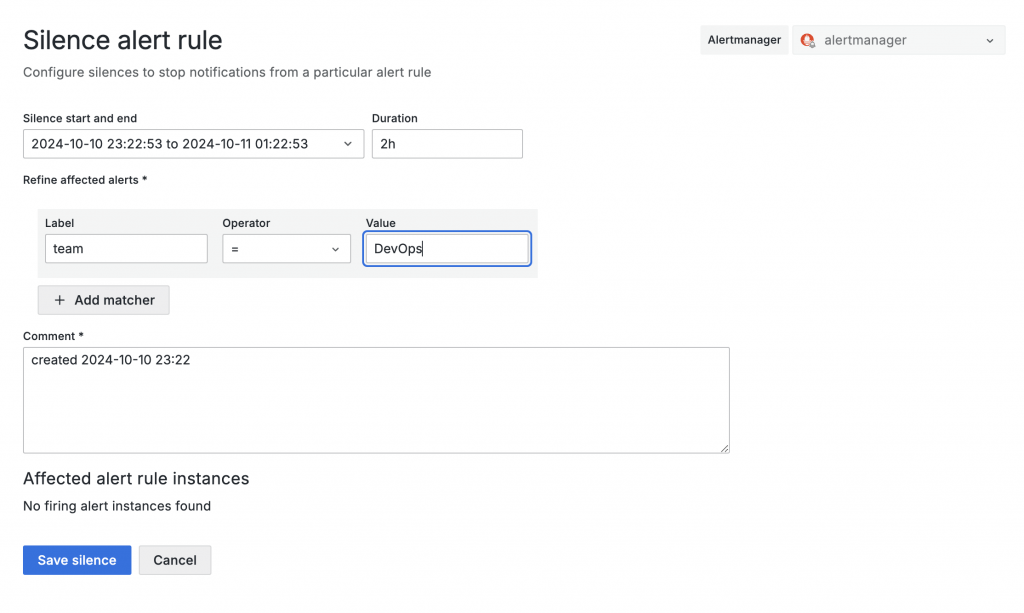Click the Refine affected alerts label

[x=85, y=180]
